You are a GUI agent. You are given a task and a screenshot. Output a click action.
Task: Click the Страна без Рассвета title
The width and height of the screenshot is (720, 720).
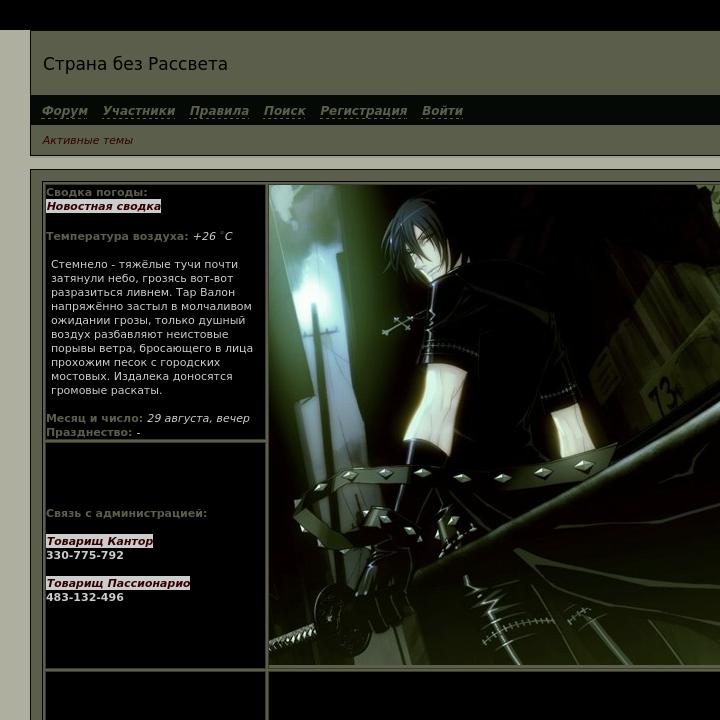135,64
